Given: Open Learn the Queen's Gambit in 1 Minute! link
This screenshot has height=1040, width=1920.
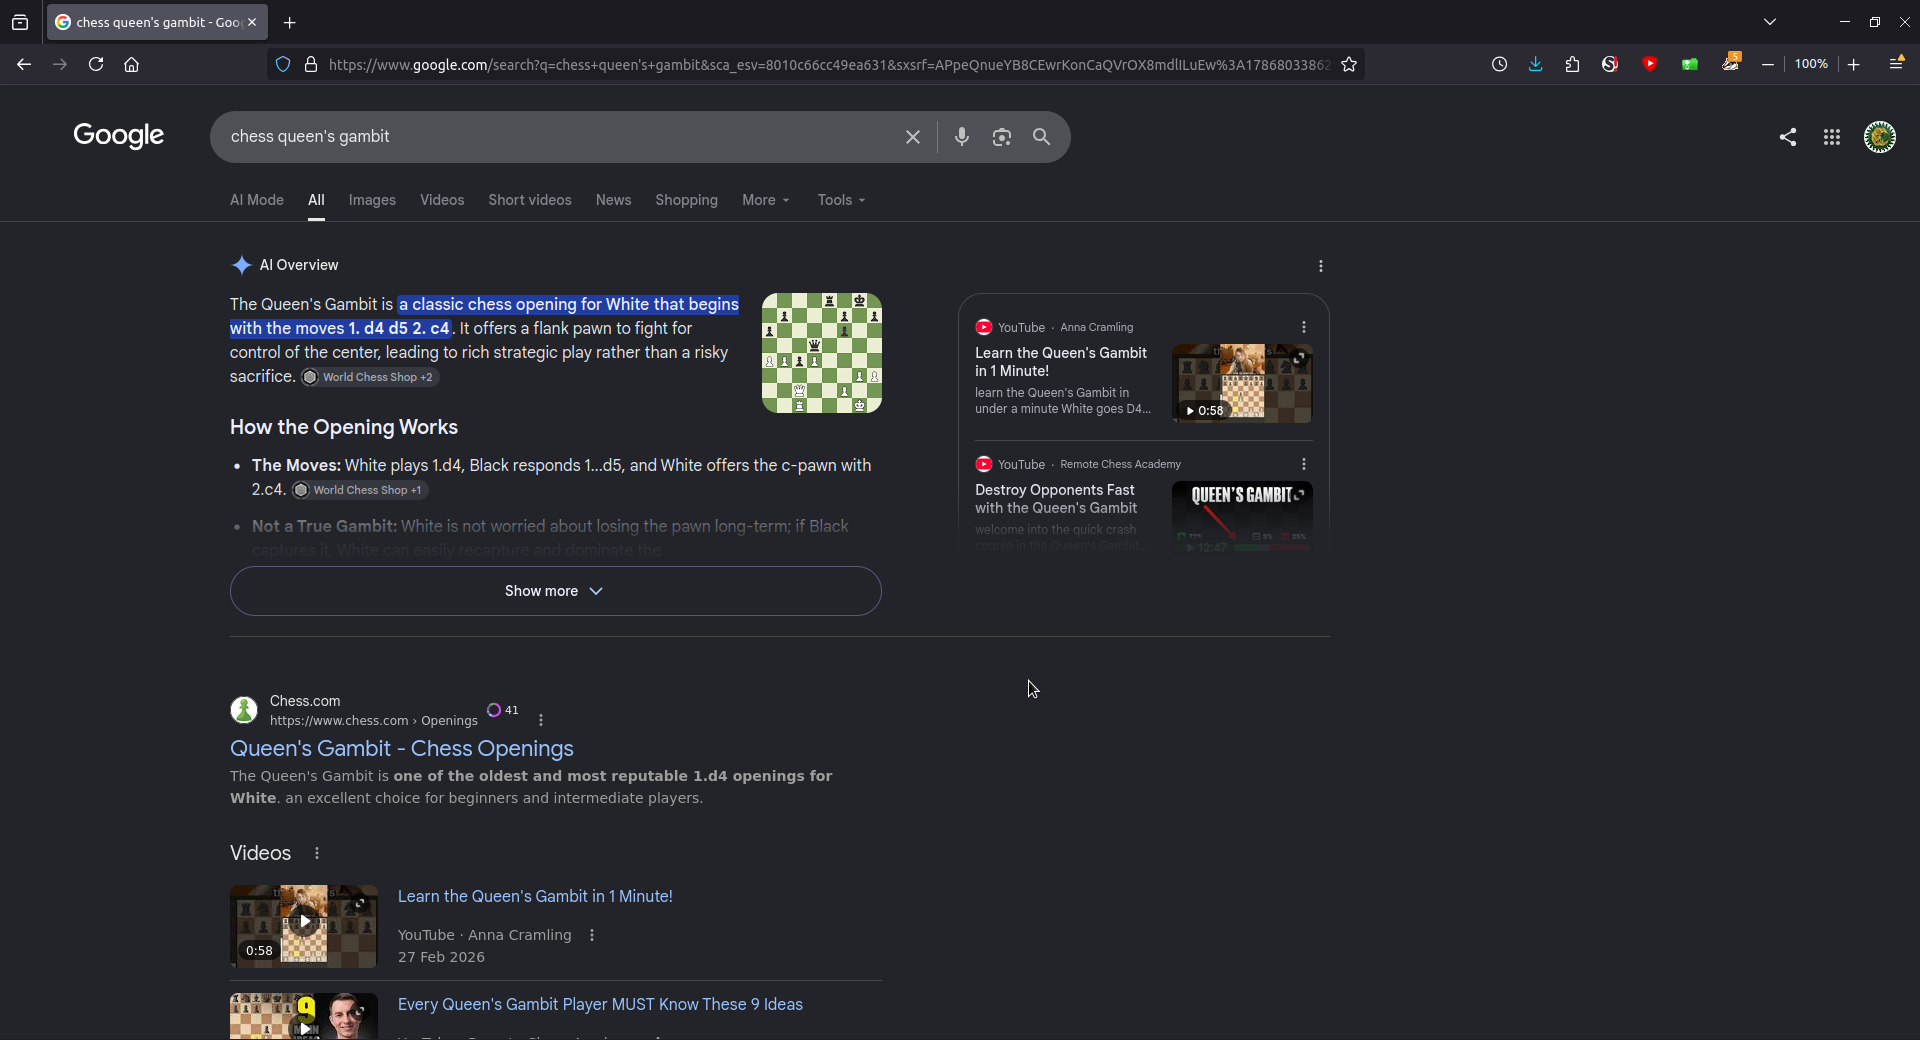Looking at the screenshot, I should coord(535,897).
